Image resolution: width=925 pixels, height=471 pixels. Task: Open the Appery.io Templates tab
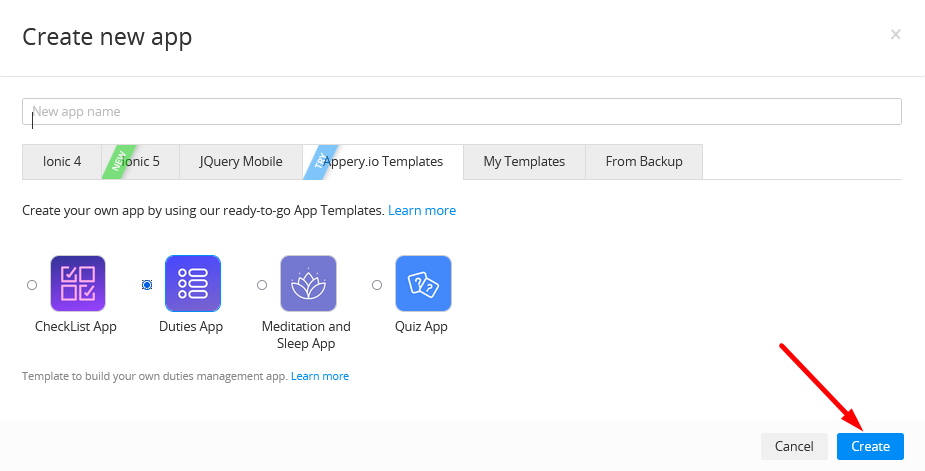tap(383, 162)
